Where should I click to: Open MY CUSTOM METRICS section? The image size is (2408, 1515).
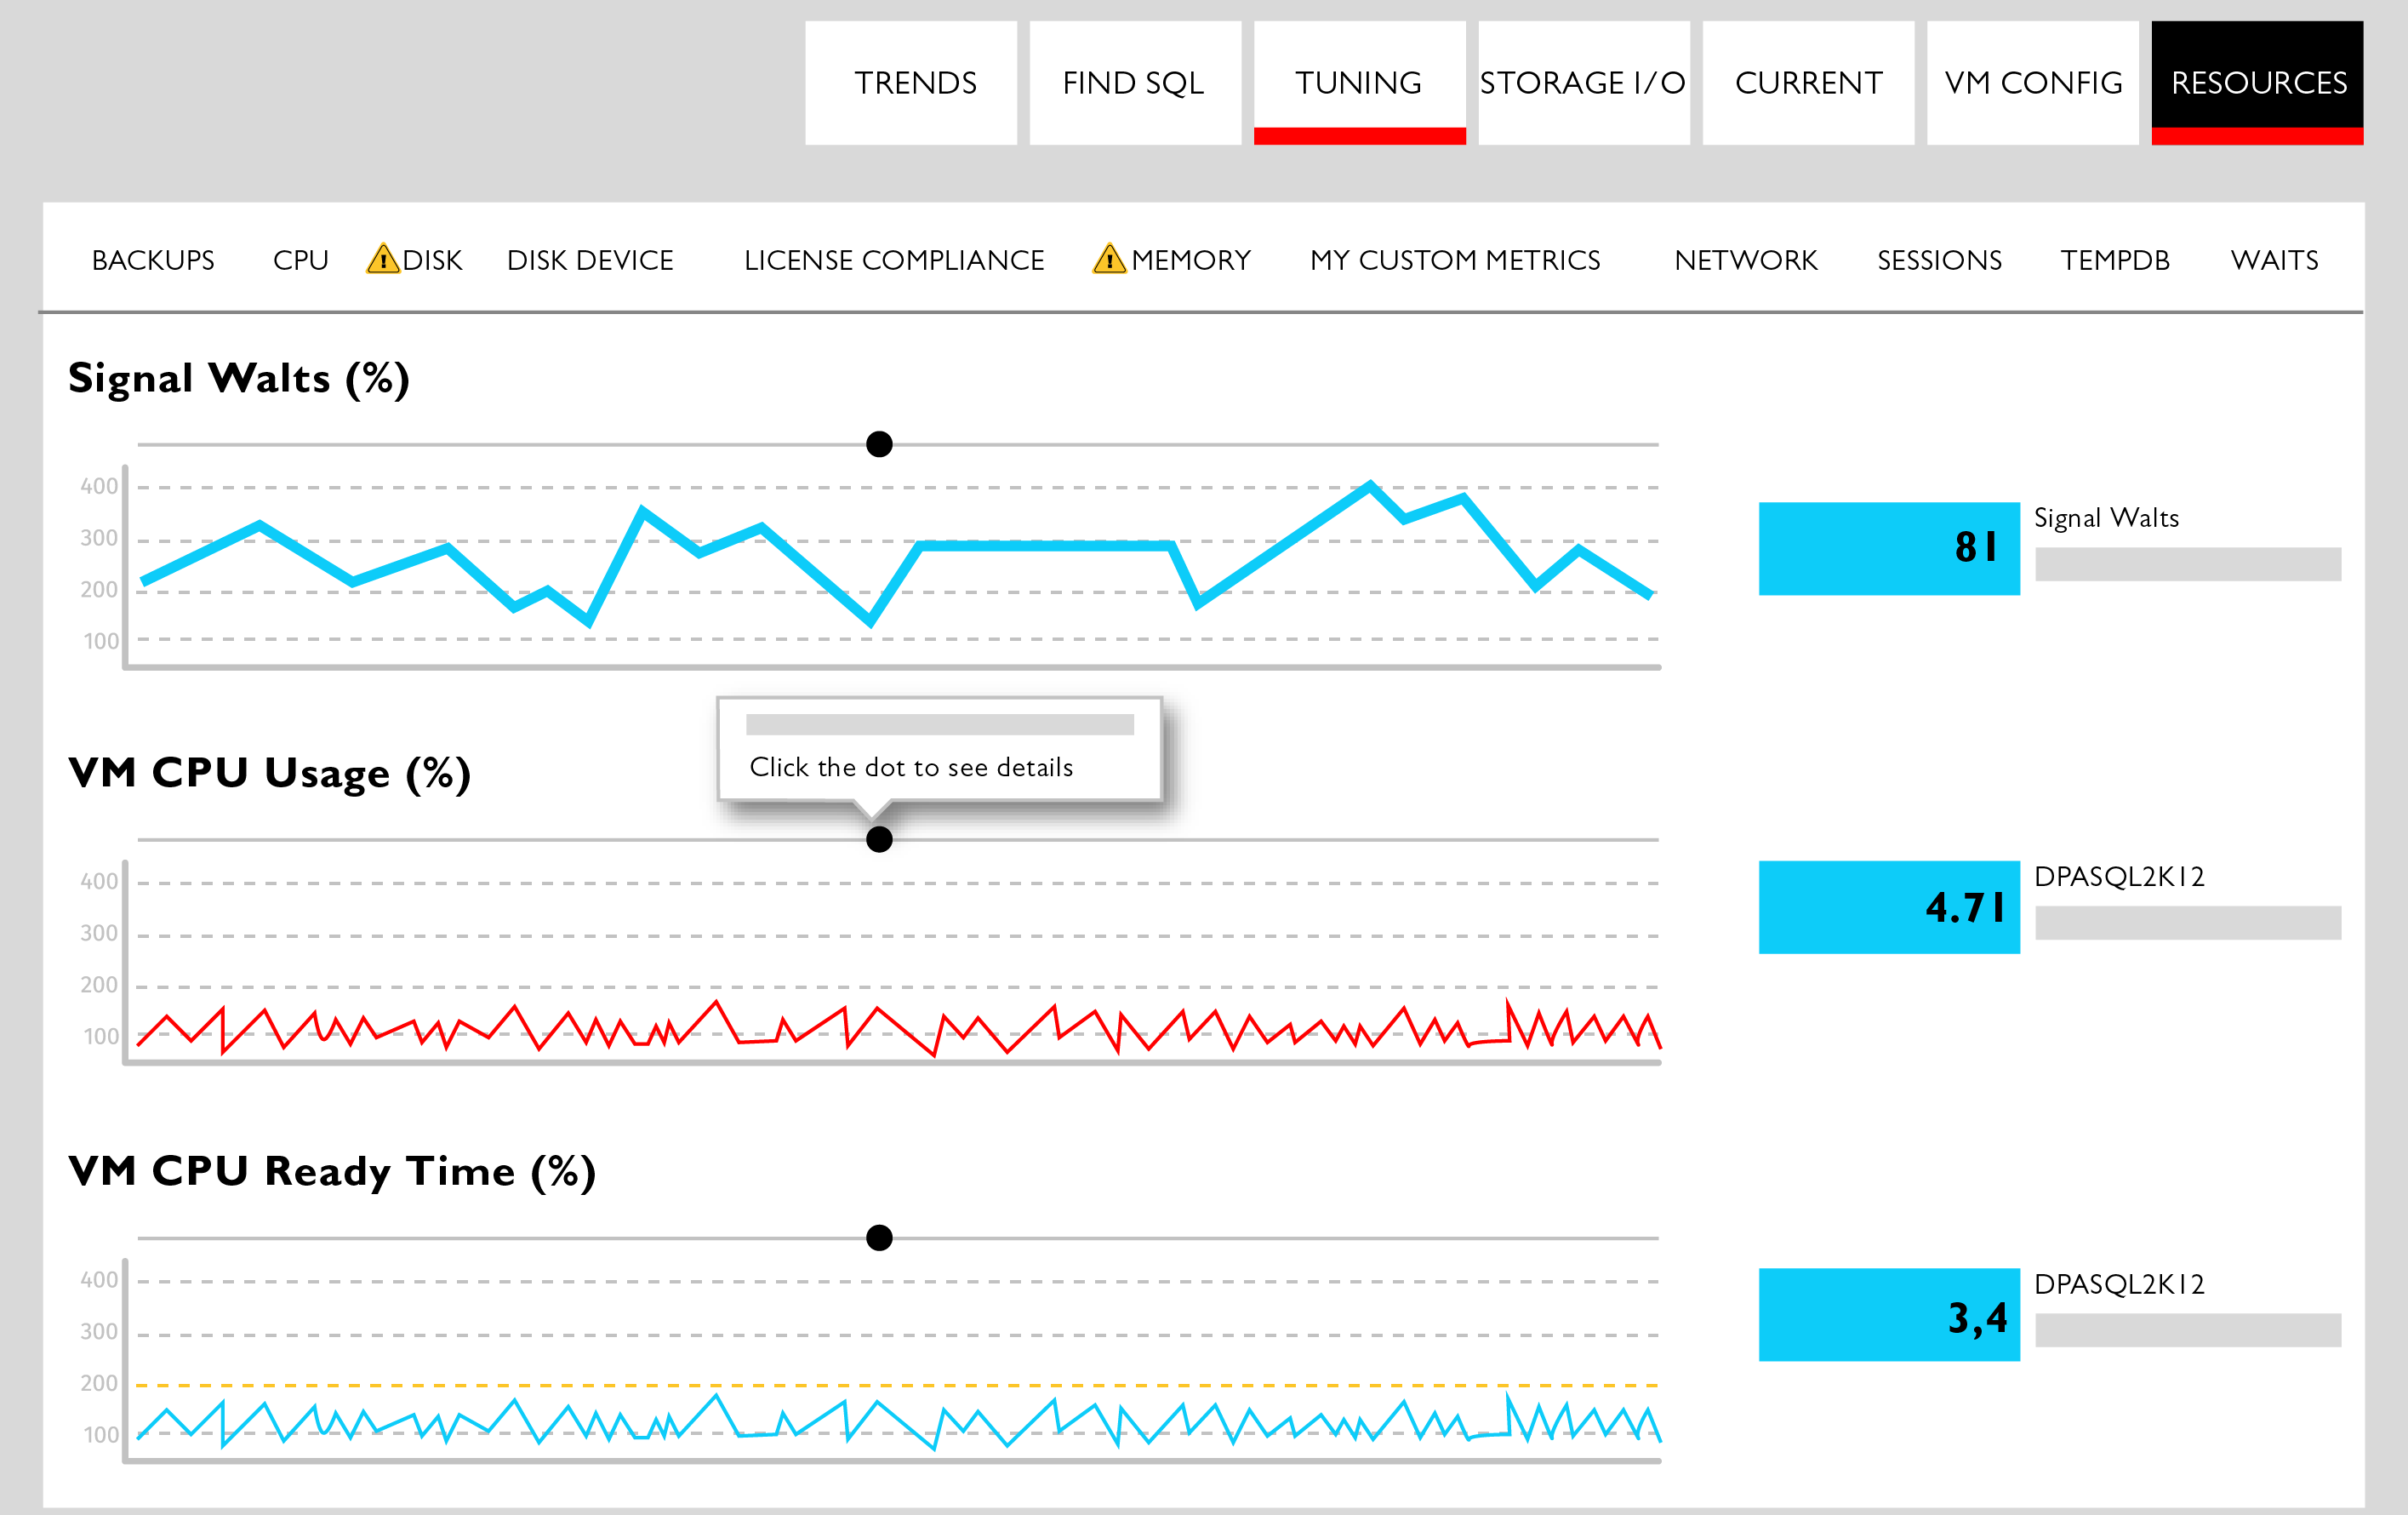[x=1455, y=260]
